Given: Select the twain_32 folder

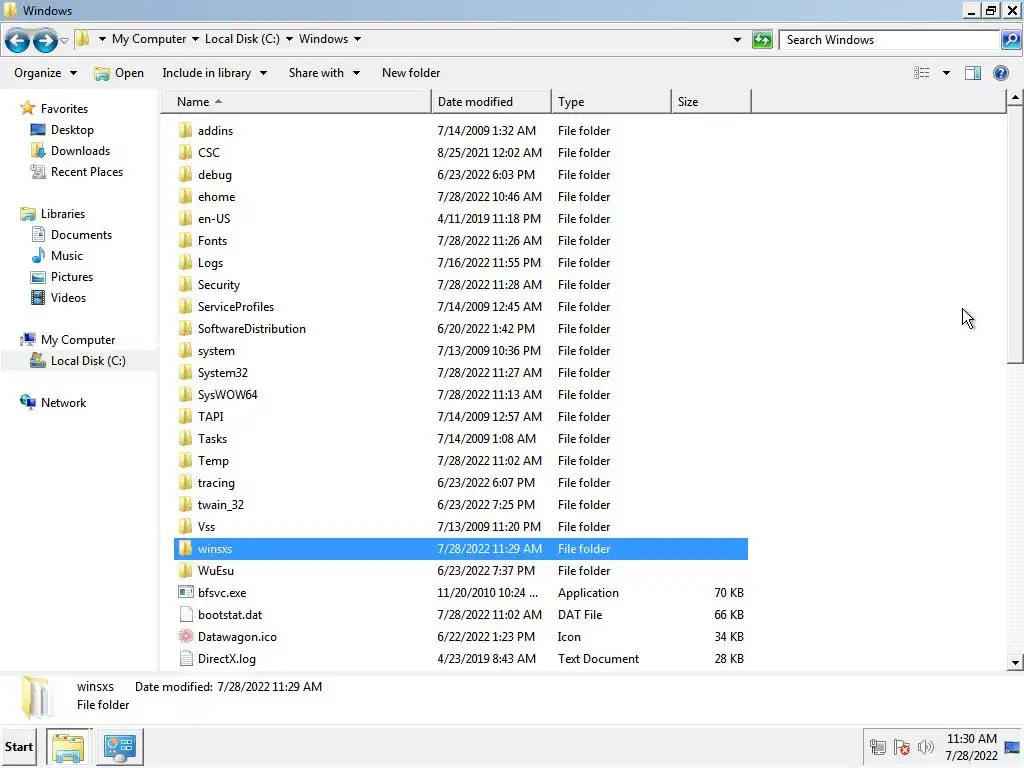Looking at the screenshot, I should click(x=221, y=505).
